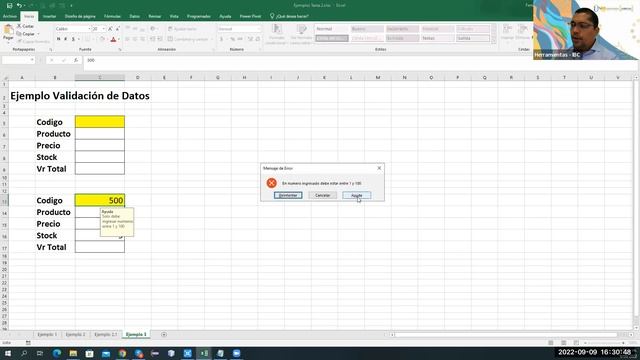Open the Ejemplo 2.1 sheet tab
The image size is (640, 360).
pyautogui.click(x=105, y=335)
